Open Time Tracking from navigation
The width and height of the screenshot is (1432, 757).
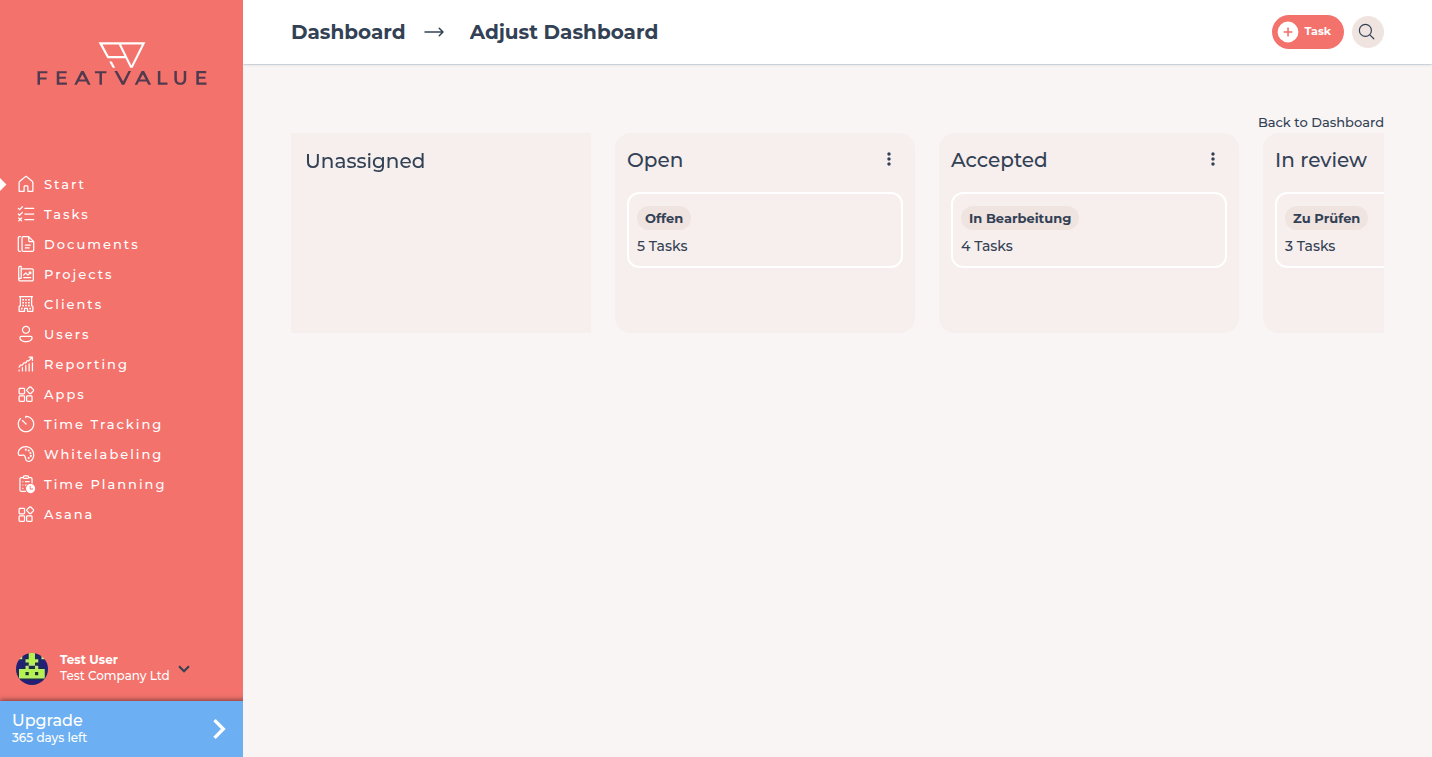[x=103, y=424]
